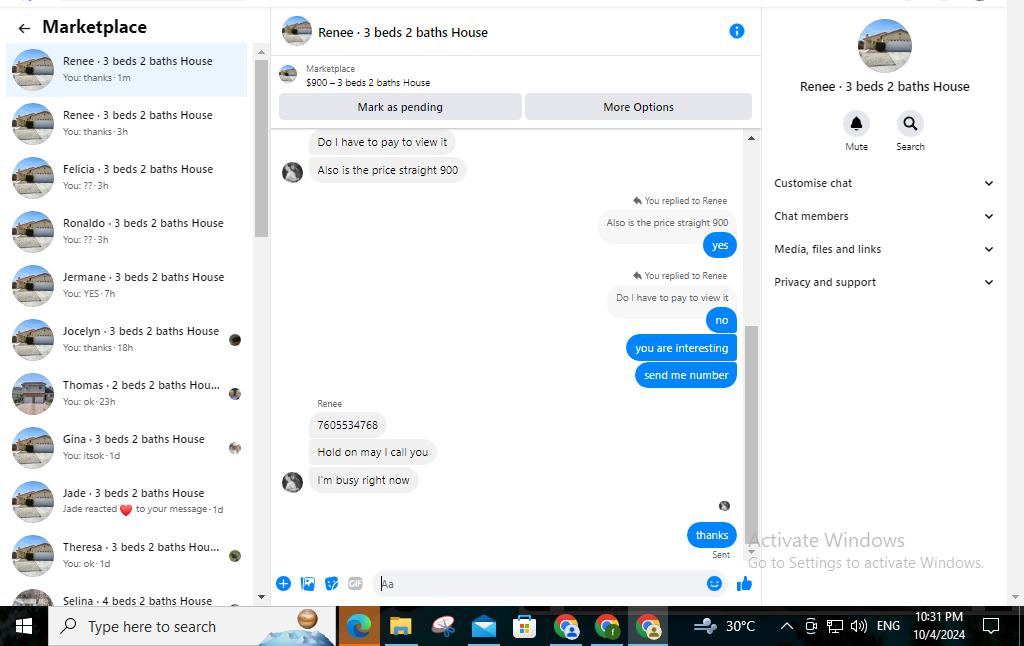Click the house listing thumbnail in the chat header
Viewport: 1024px width, 646px height.
[x=296, y=31]
